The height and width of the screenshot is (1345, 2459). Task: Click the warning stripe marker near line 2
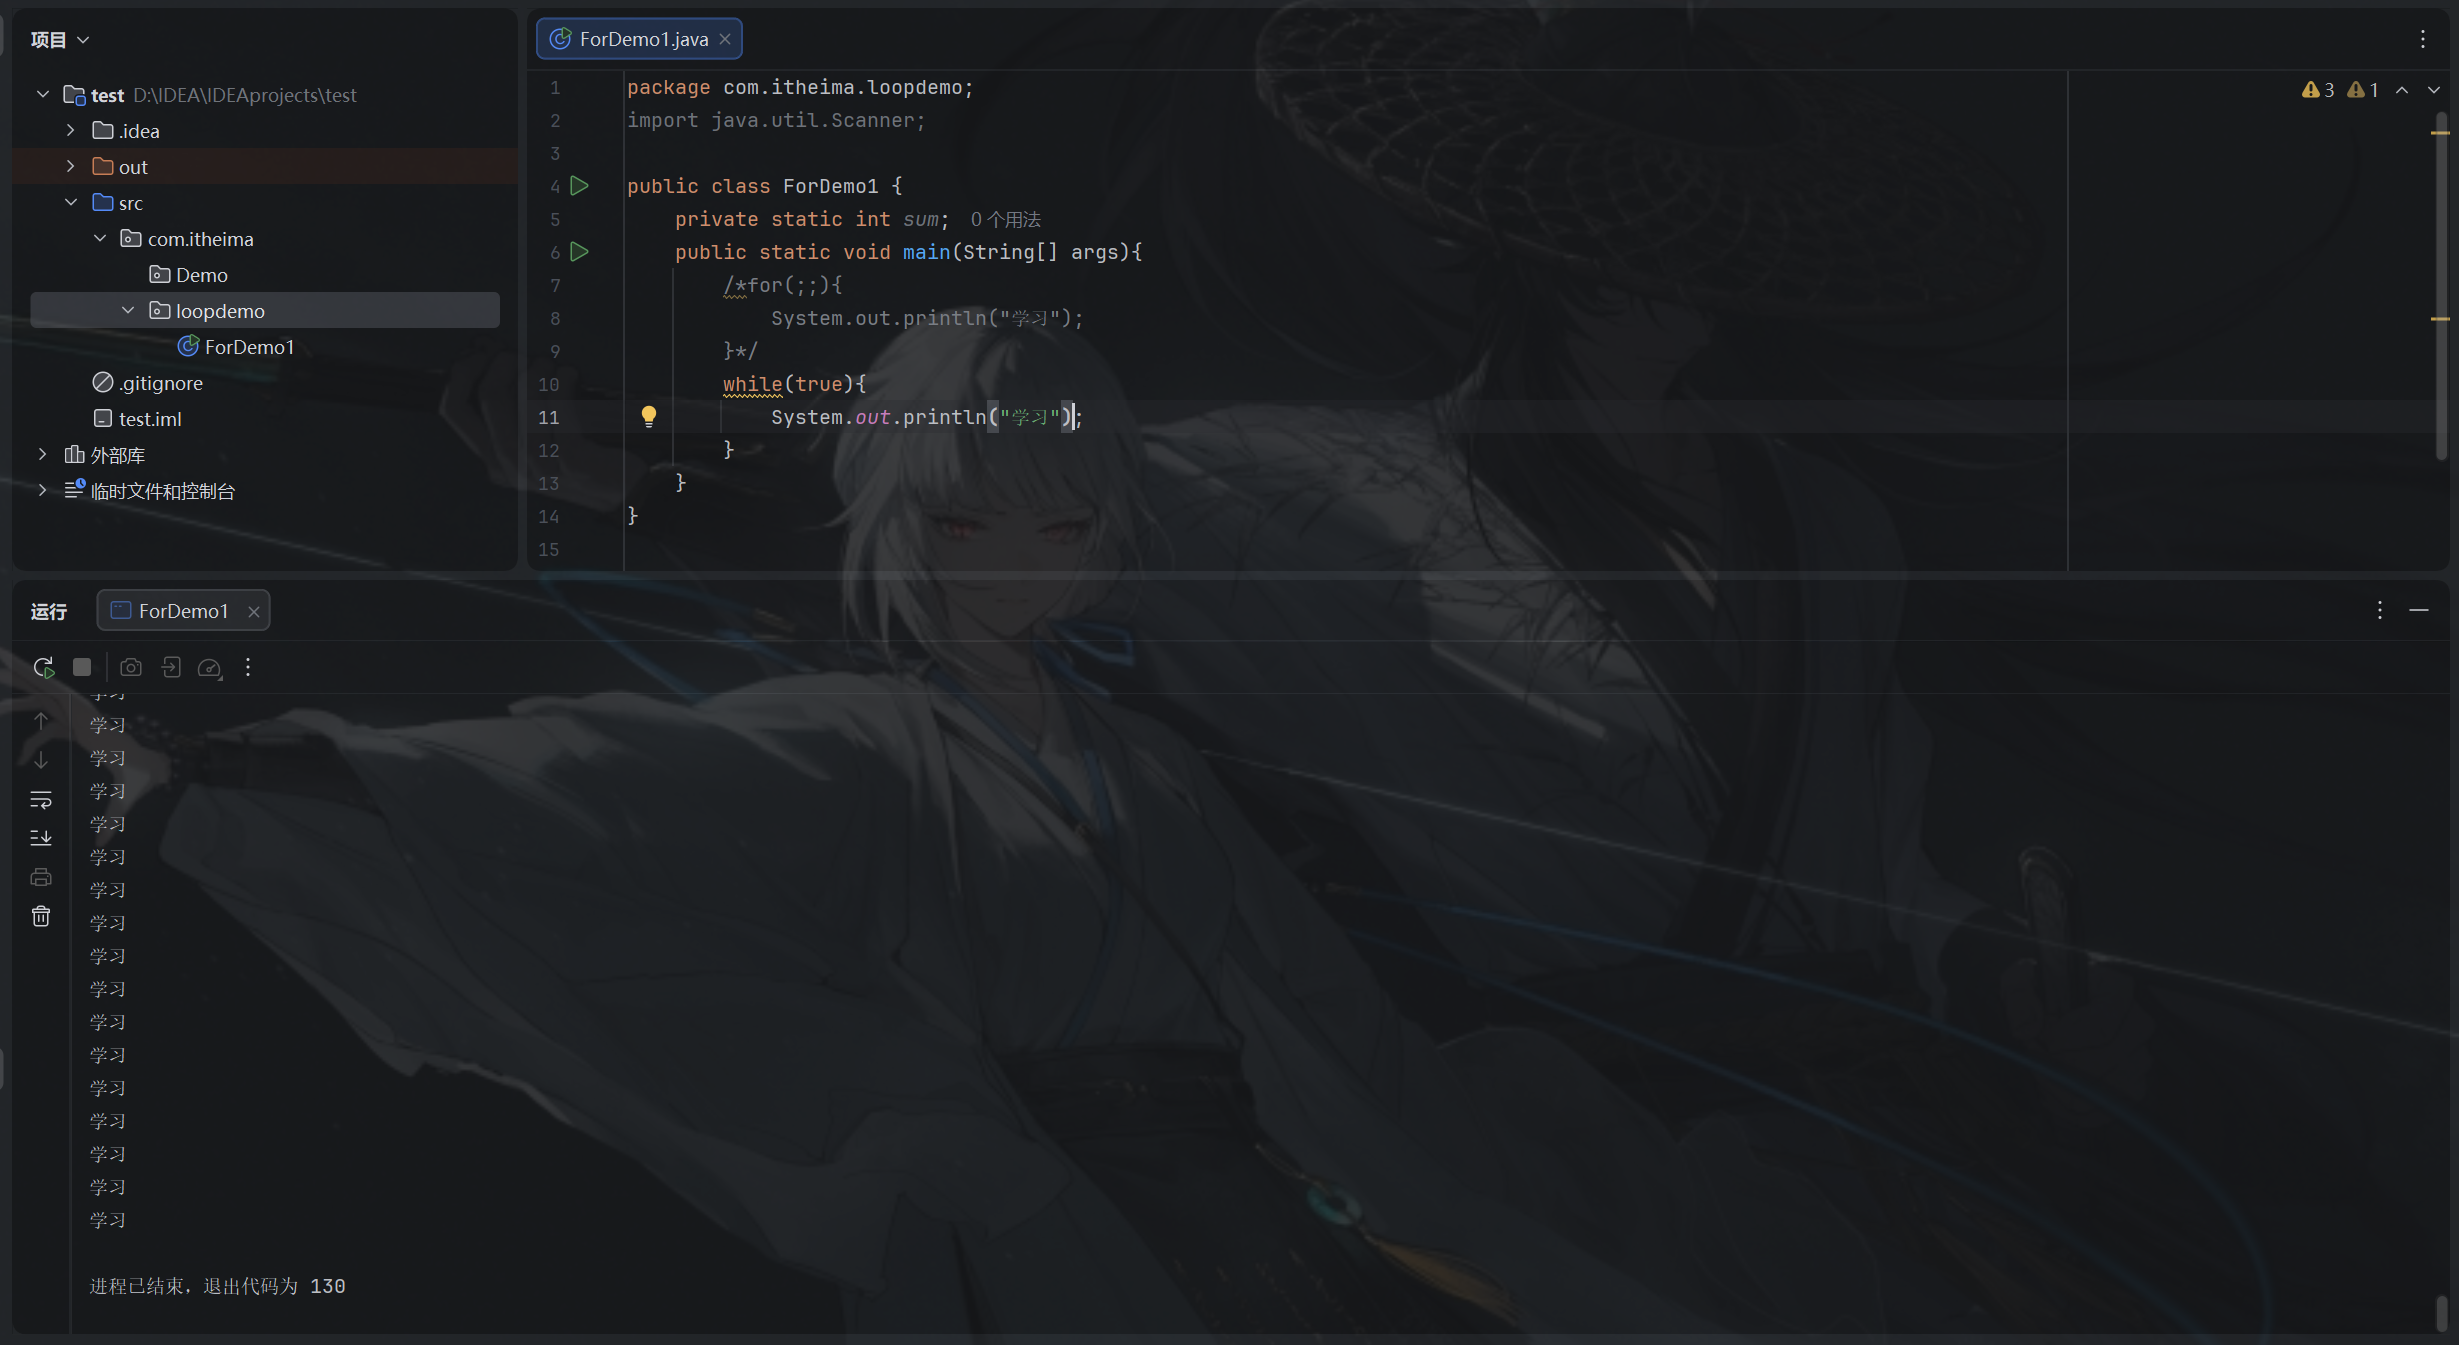tap(2440, 132)
